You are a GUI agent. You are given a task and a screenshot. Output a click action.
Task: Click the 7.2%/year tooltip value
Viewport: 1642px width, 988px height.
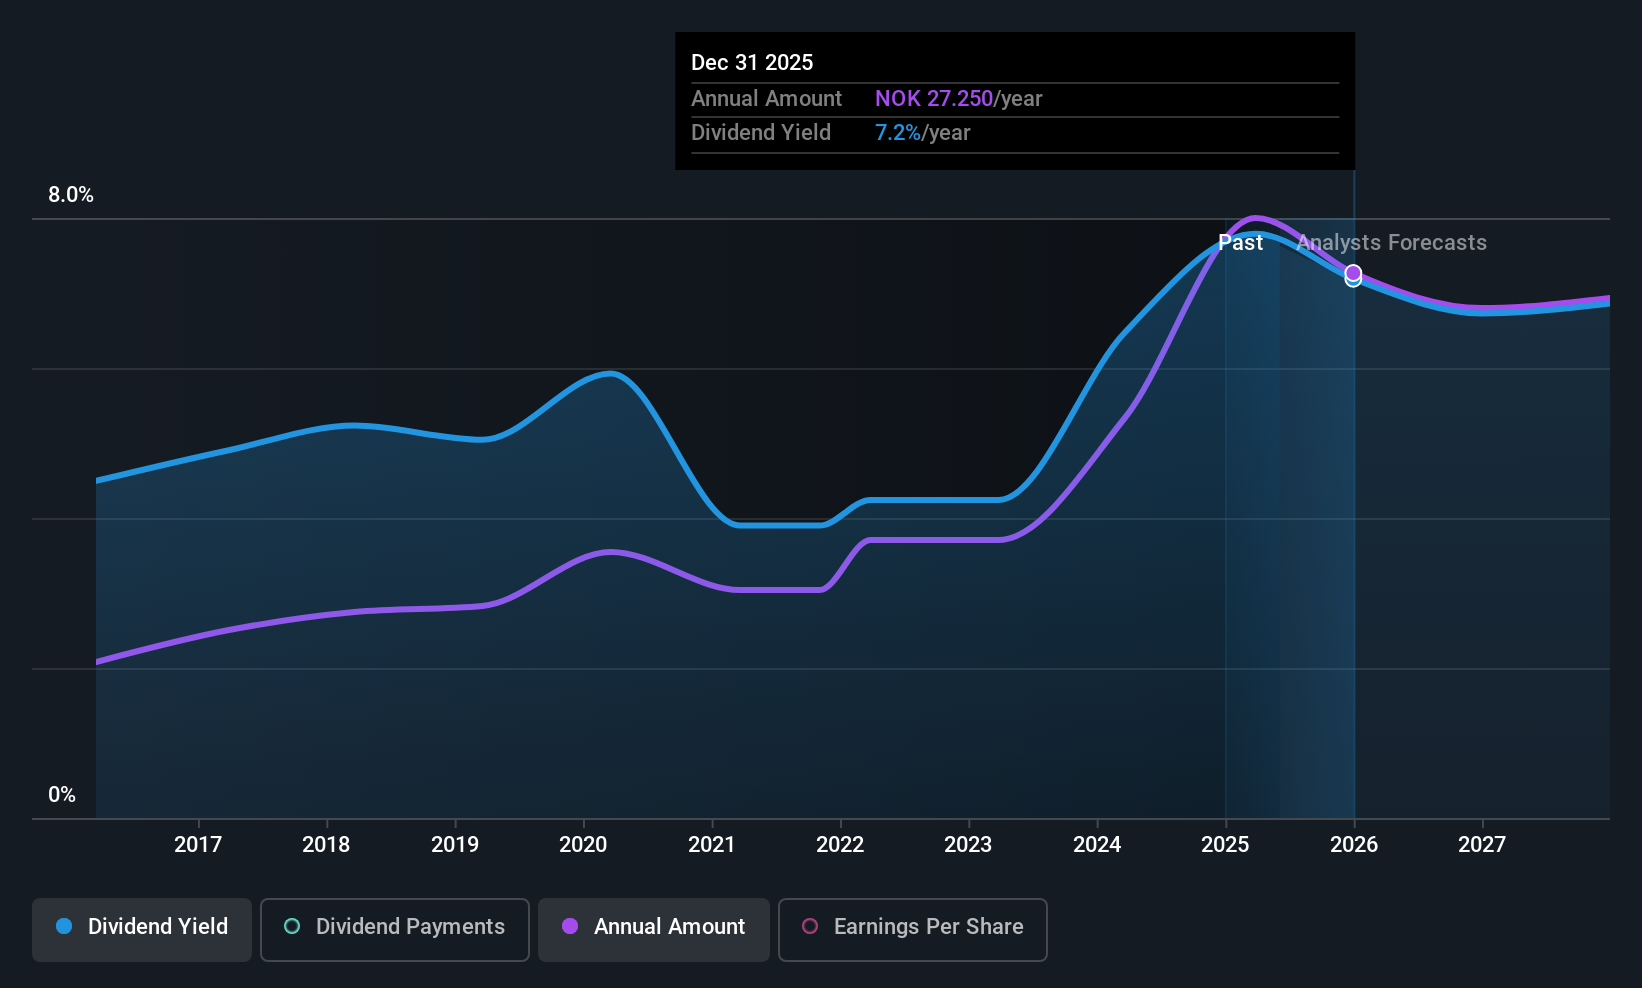(923, 133)
